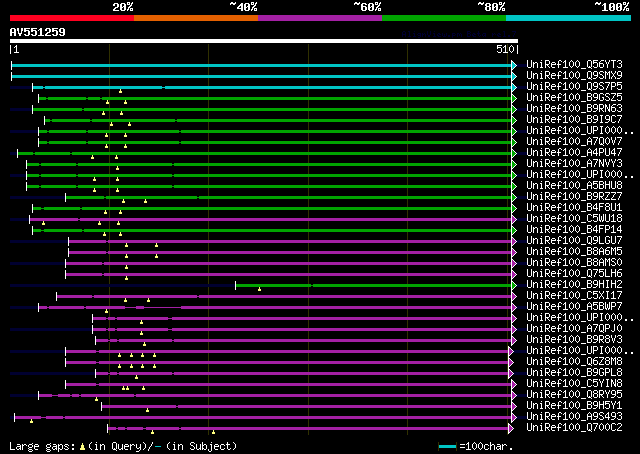
Task: Click the purple alignment bar of Q700C2
Action: tap(308, 429)
